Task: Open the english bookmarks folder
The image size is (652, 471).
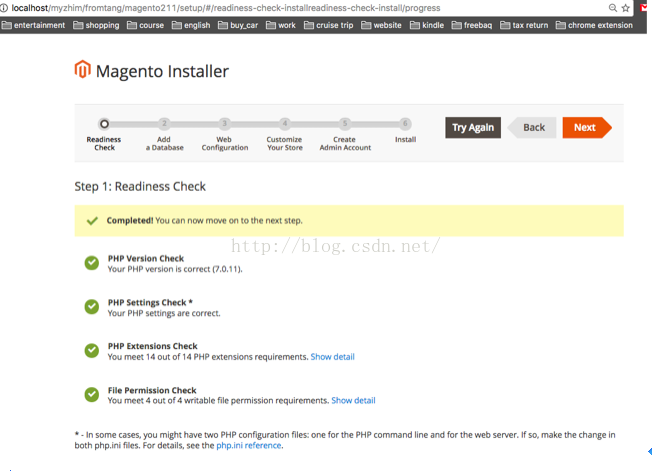Action: (191, 25)
